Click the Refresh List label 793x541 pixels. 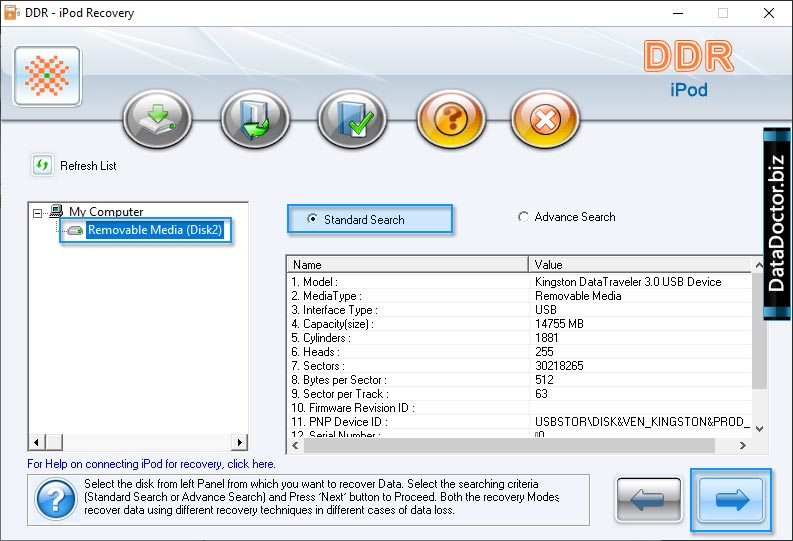click(x=88, y=166)
